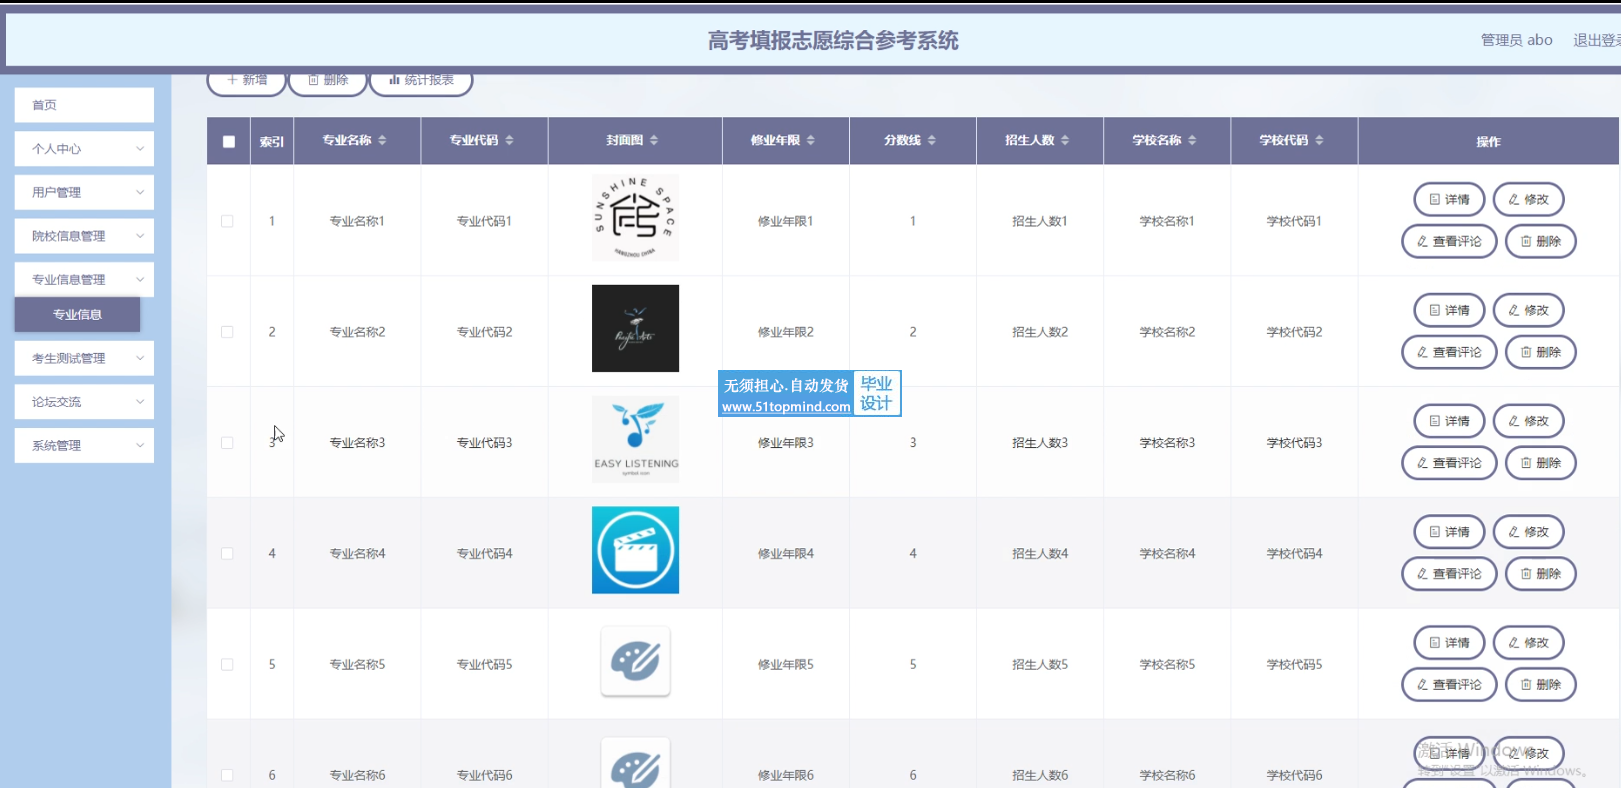
Task: Select the 专业信息 submenu item
Action: coord(77,314)
